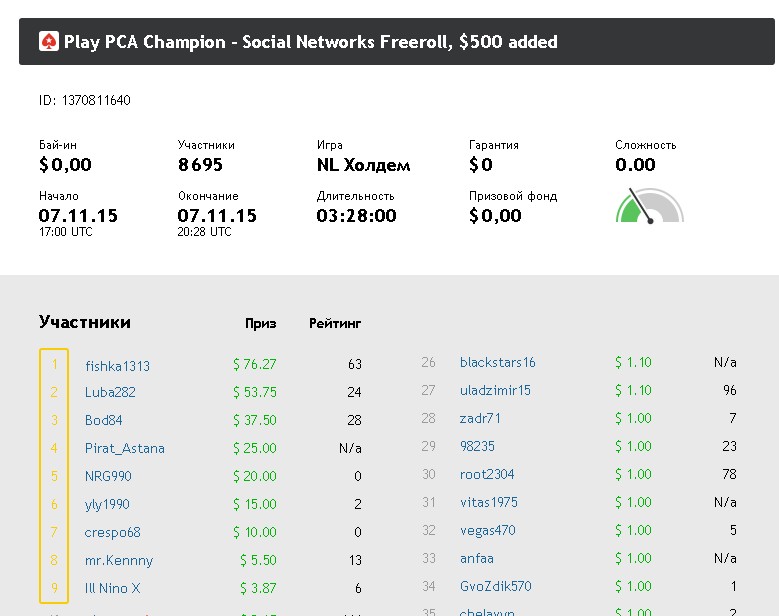Viewport: 779px width, 616px height.
Task: Open player vitas1975 profile
Action: pos(488,502)
